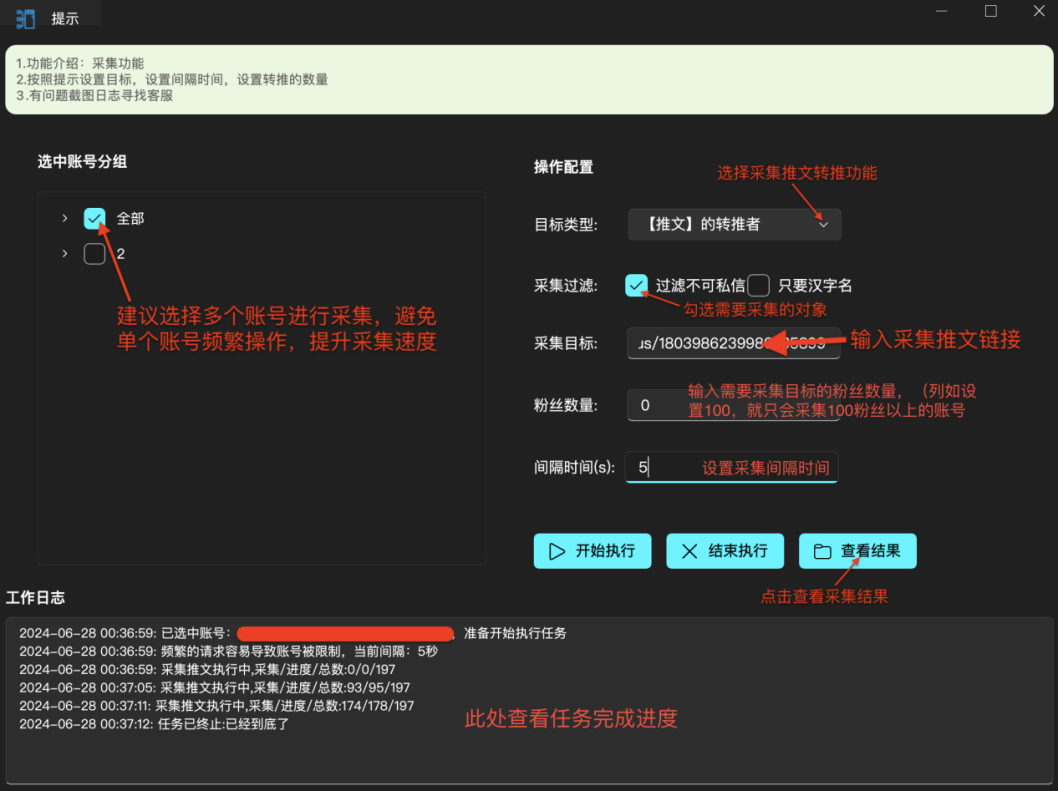Stop the task with the 结束执行 X icon

(689, 551)
